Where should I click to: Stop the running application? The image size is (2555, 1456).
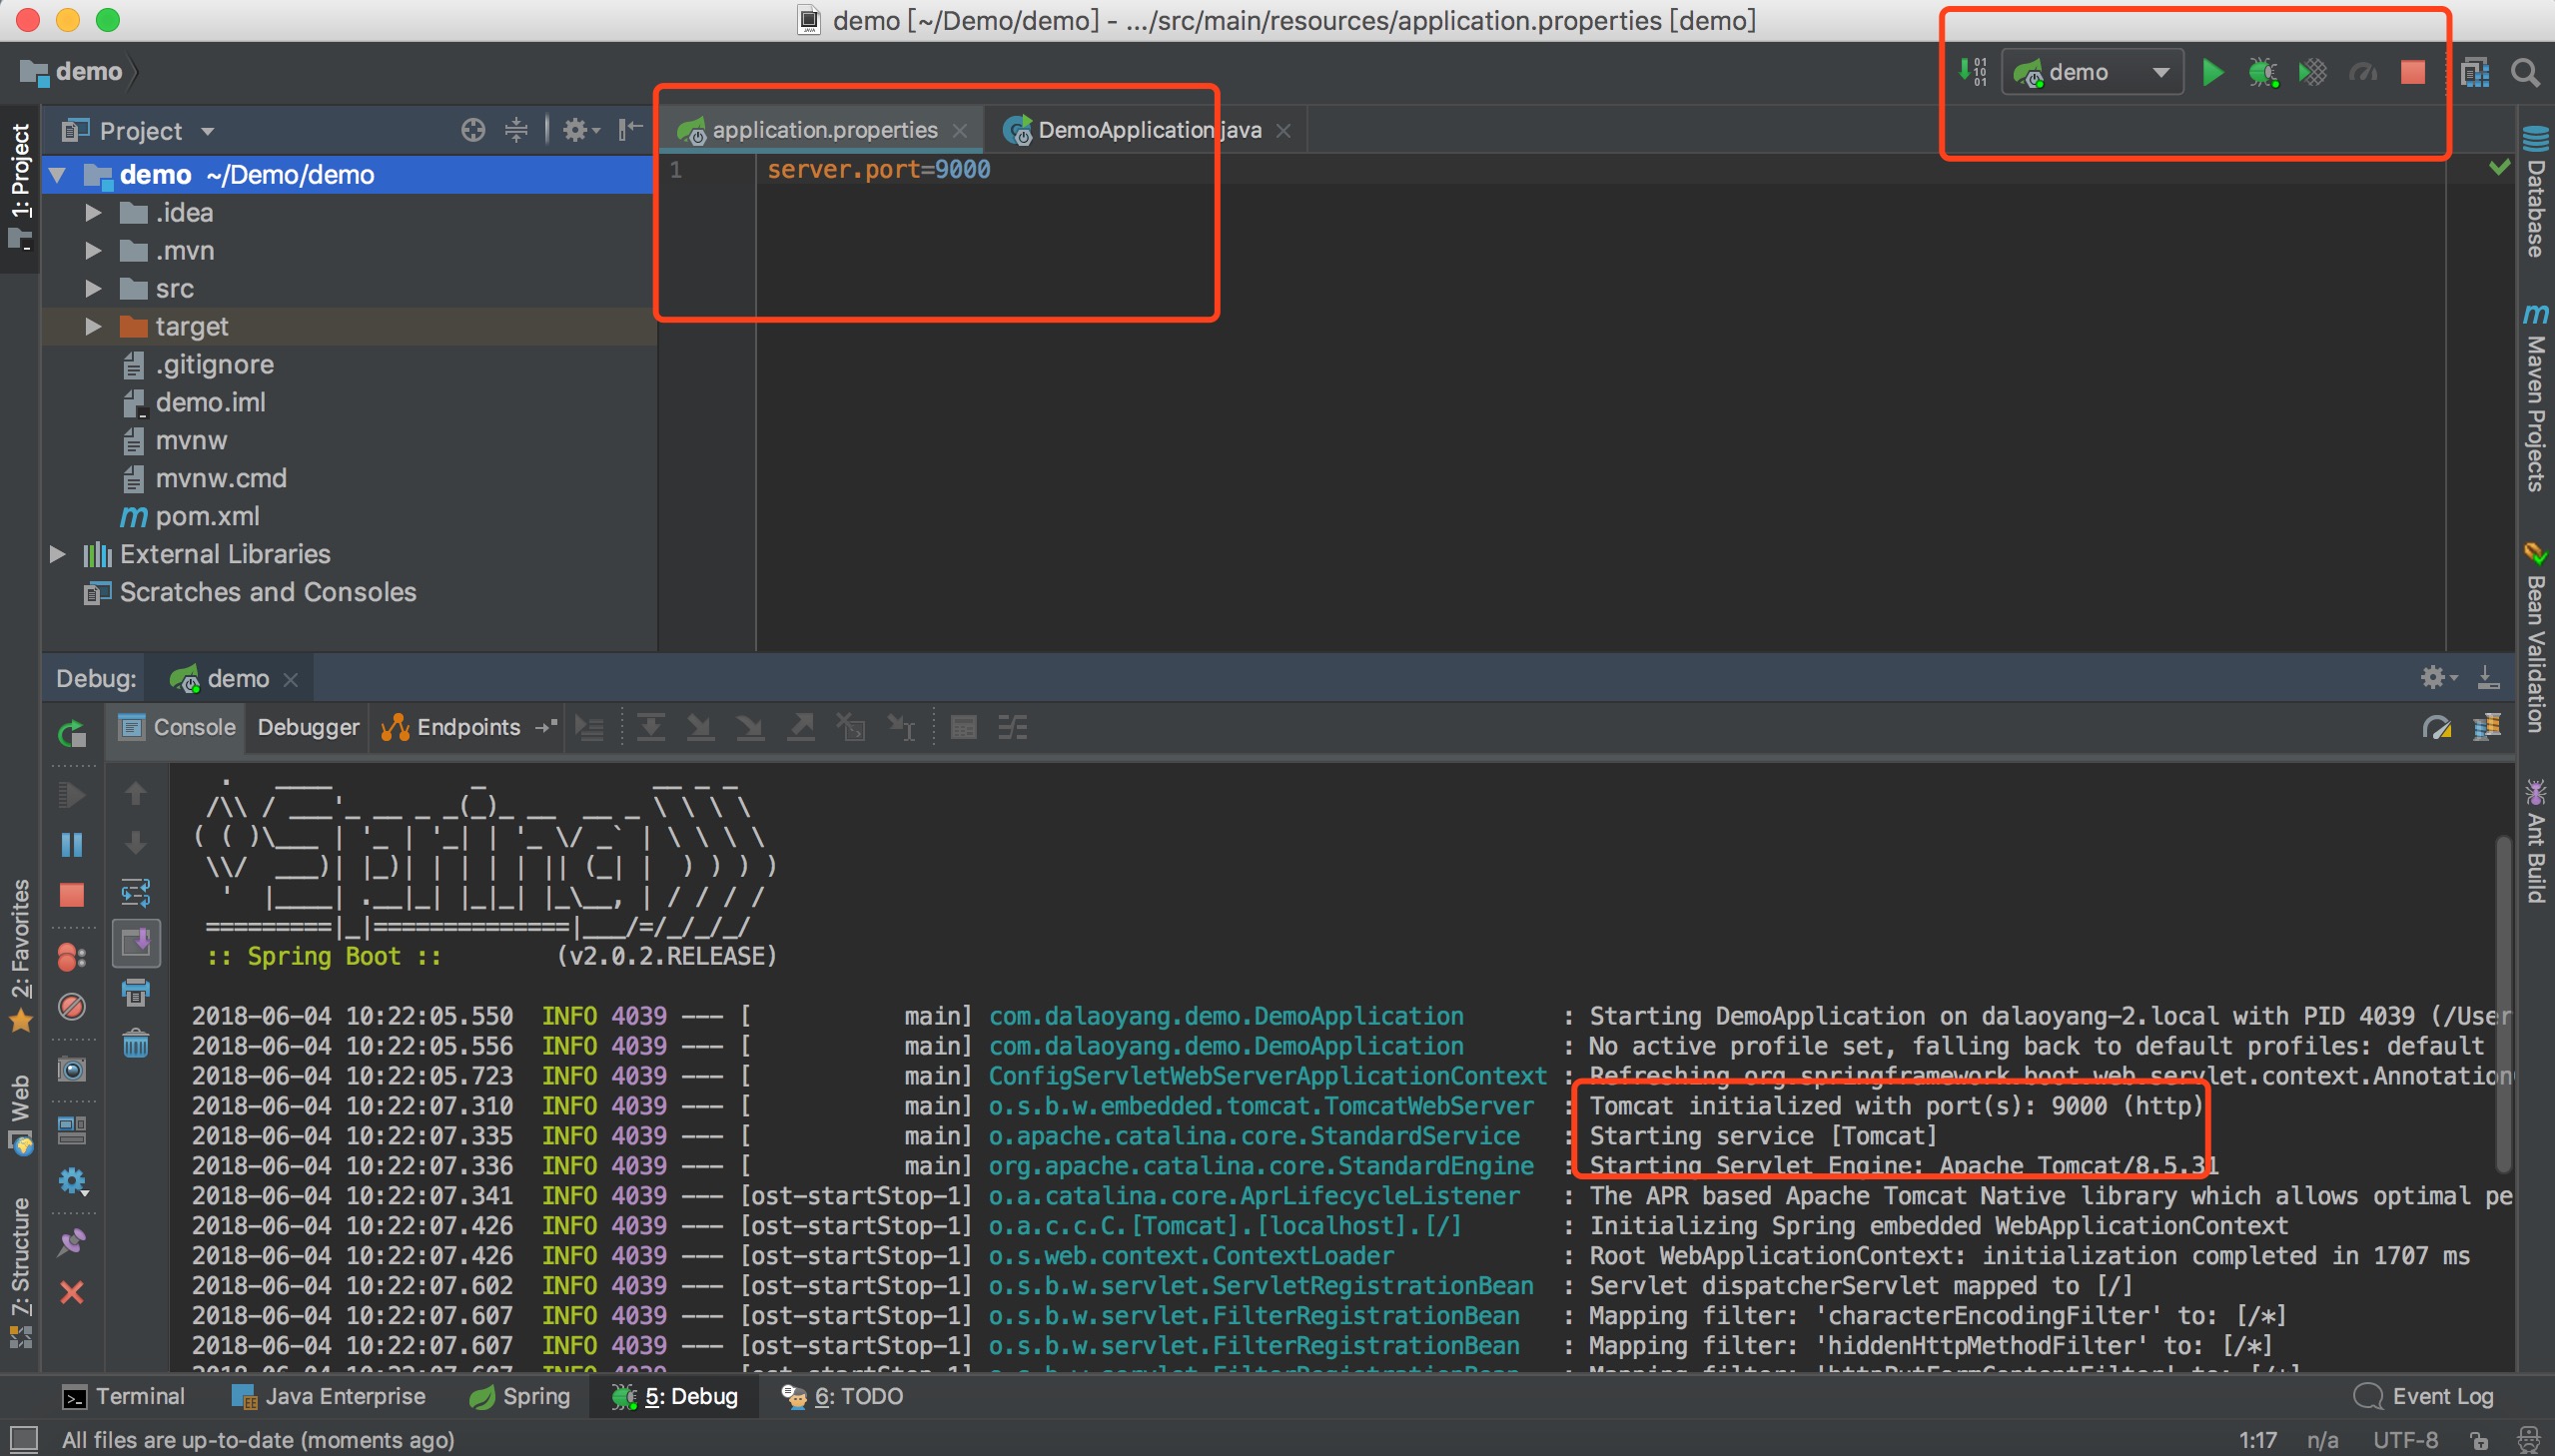2413,72
